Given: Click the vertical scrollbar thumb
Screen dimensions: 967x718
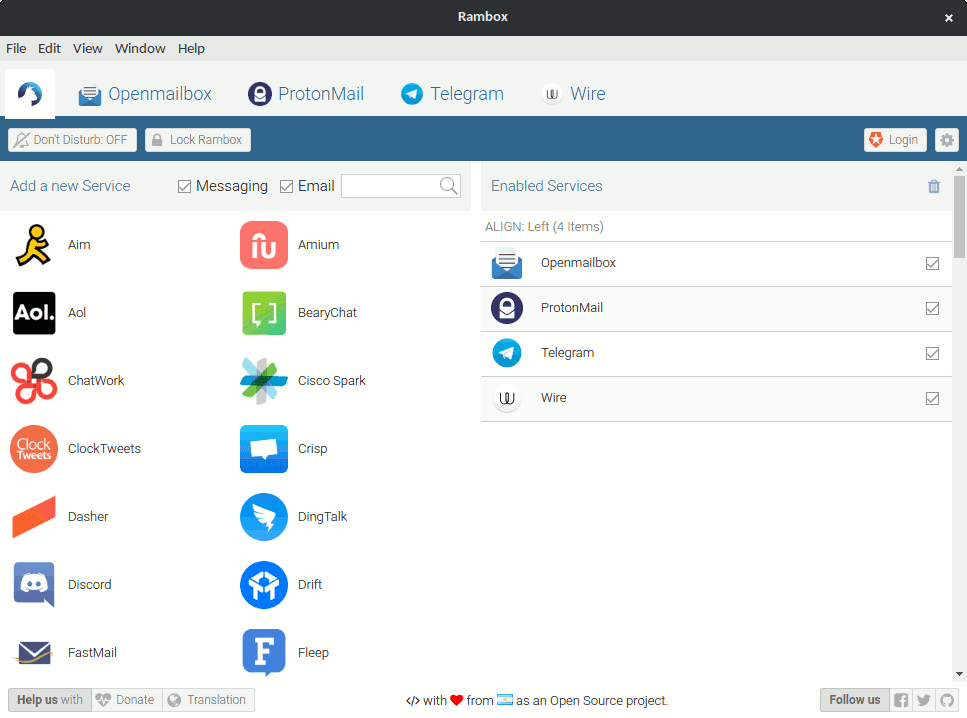Looking at the screenshot, I should [959, 217].
